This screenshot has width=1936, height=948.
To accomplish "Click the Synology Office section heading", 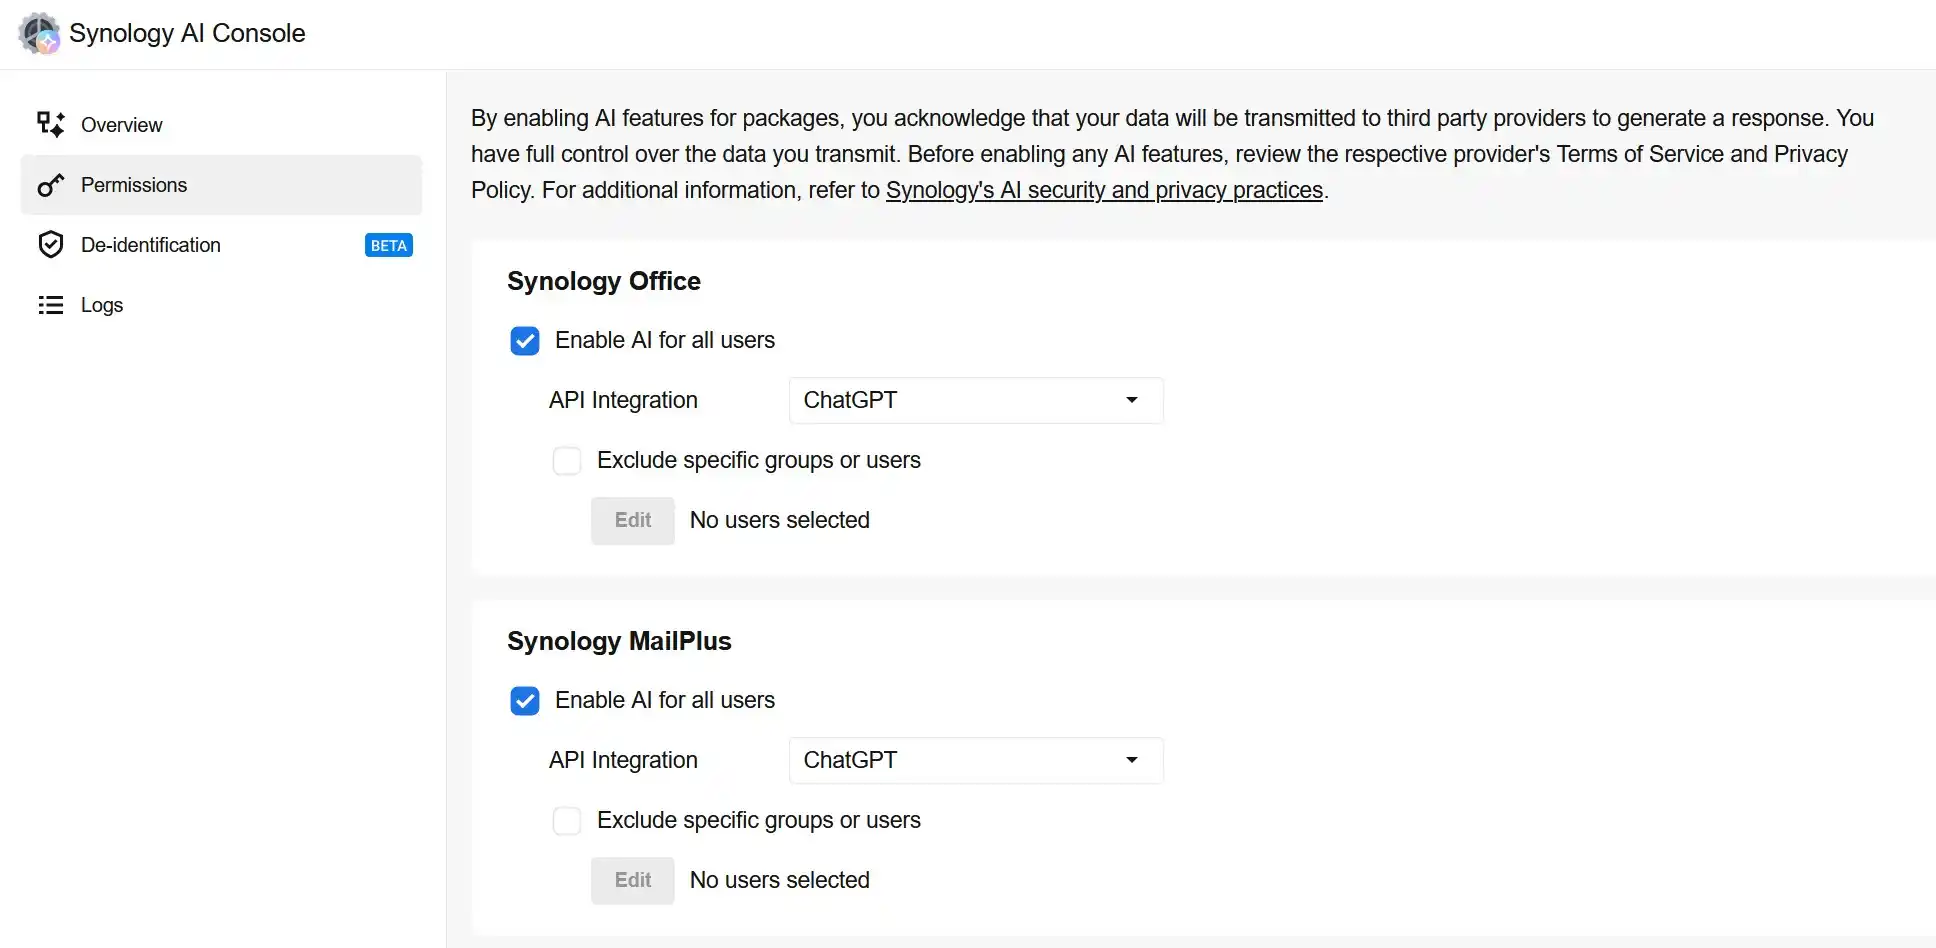I will [604, 281].
